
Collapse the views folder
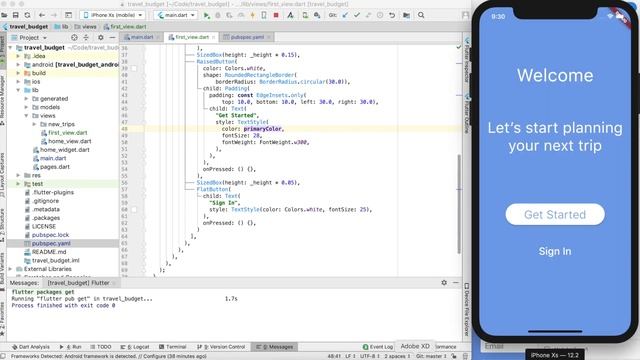tap(26, 116)
